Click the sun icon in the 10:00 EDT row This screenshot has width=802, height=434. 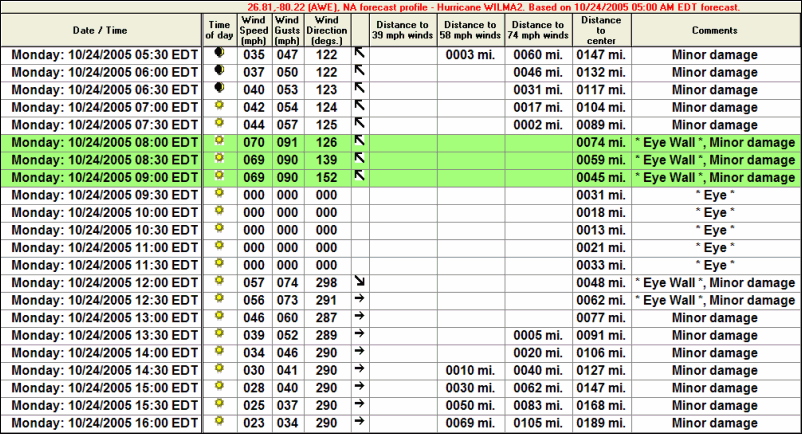click(x=218, y=212)
